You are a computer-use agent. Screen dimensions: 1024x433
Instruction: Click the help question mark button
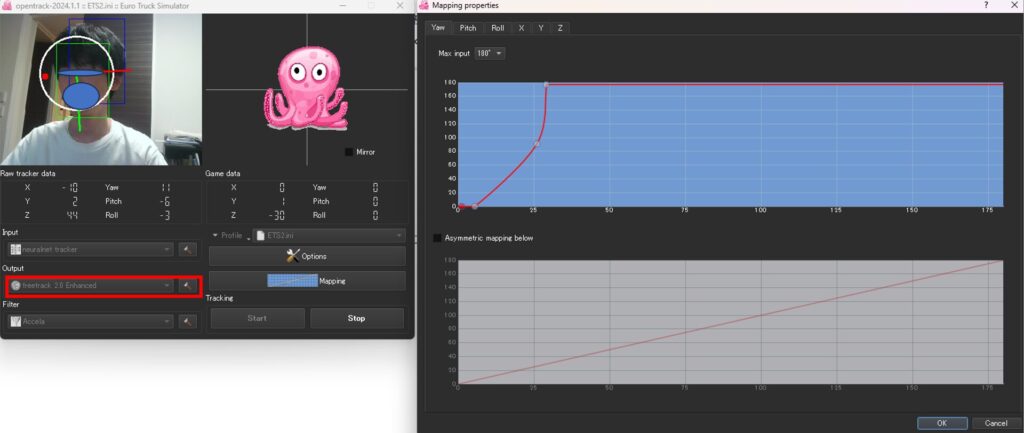[x=986, y=6]
